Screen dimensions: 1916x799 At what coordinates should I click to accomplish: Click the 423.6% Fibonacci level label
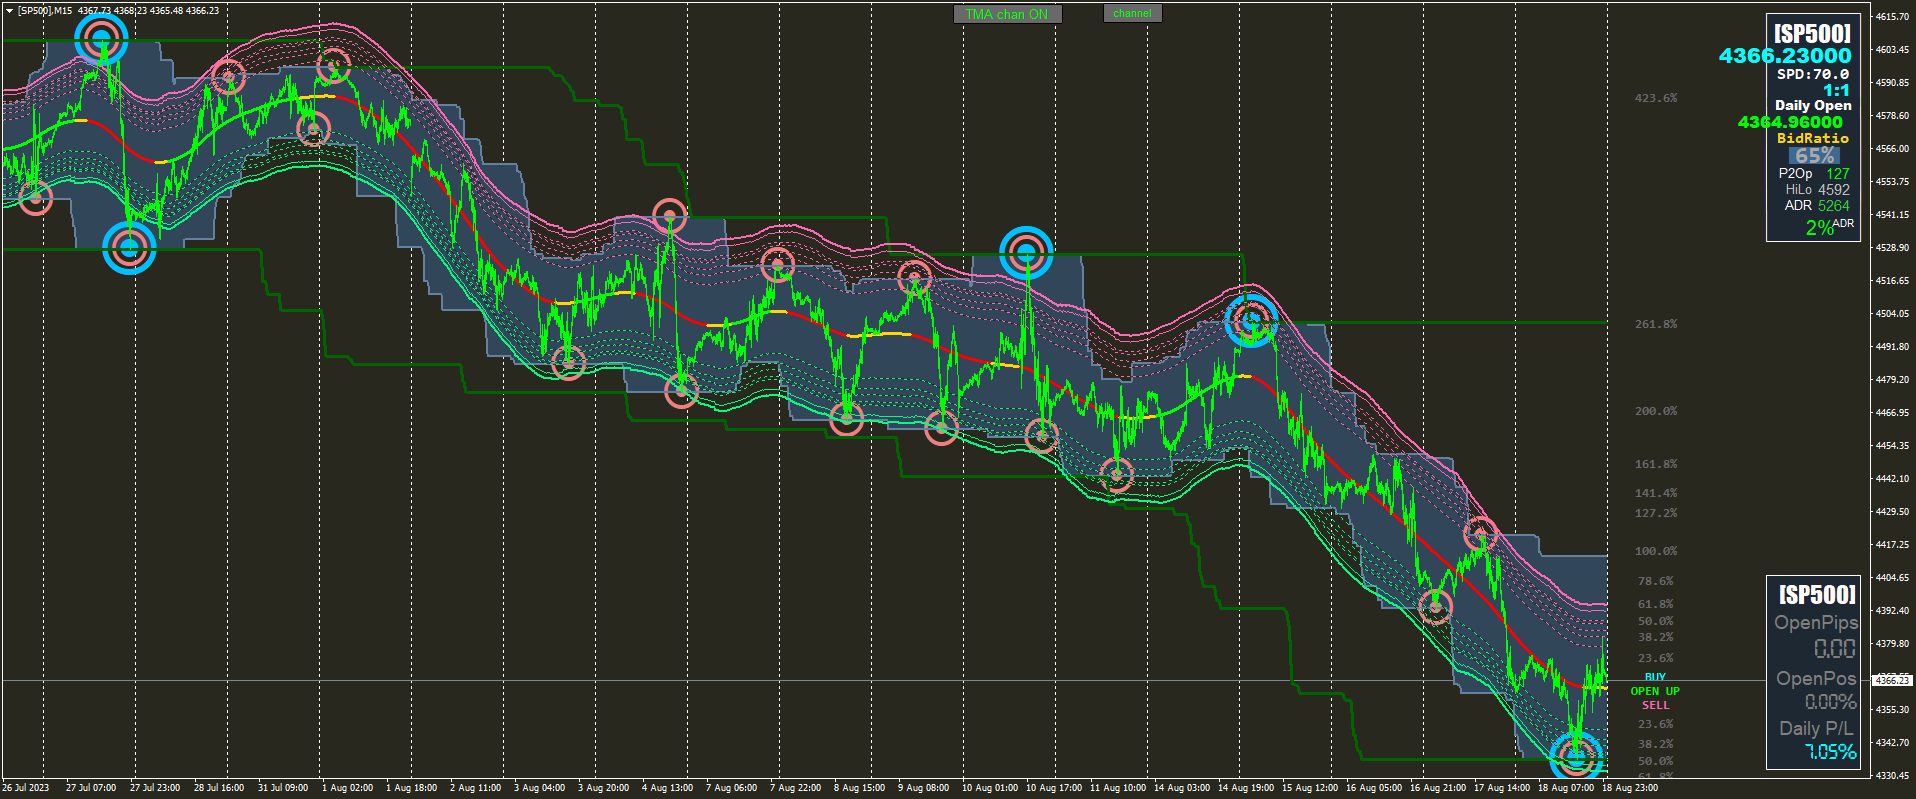point(1656,98)
